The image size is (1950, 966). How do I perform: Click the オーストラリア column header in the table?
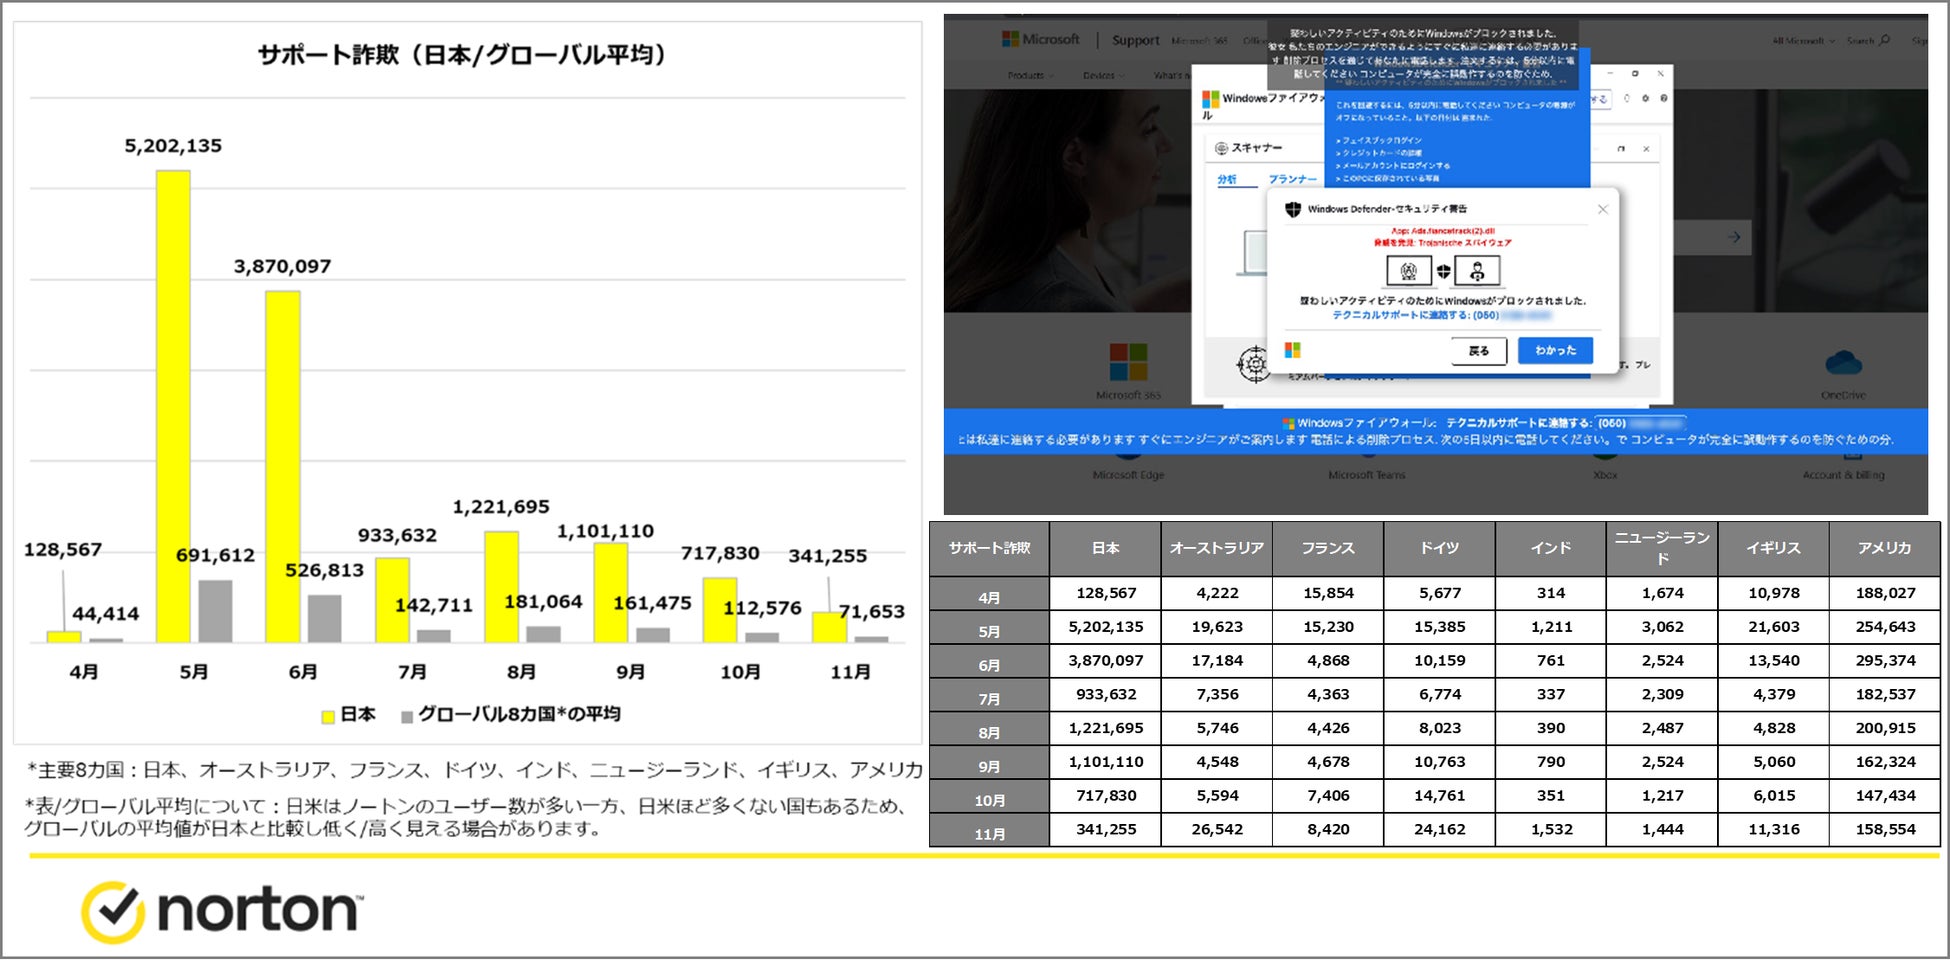click(x=1217, y=548)
